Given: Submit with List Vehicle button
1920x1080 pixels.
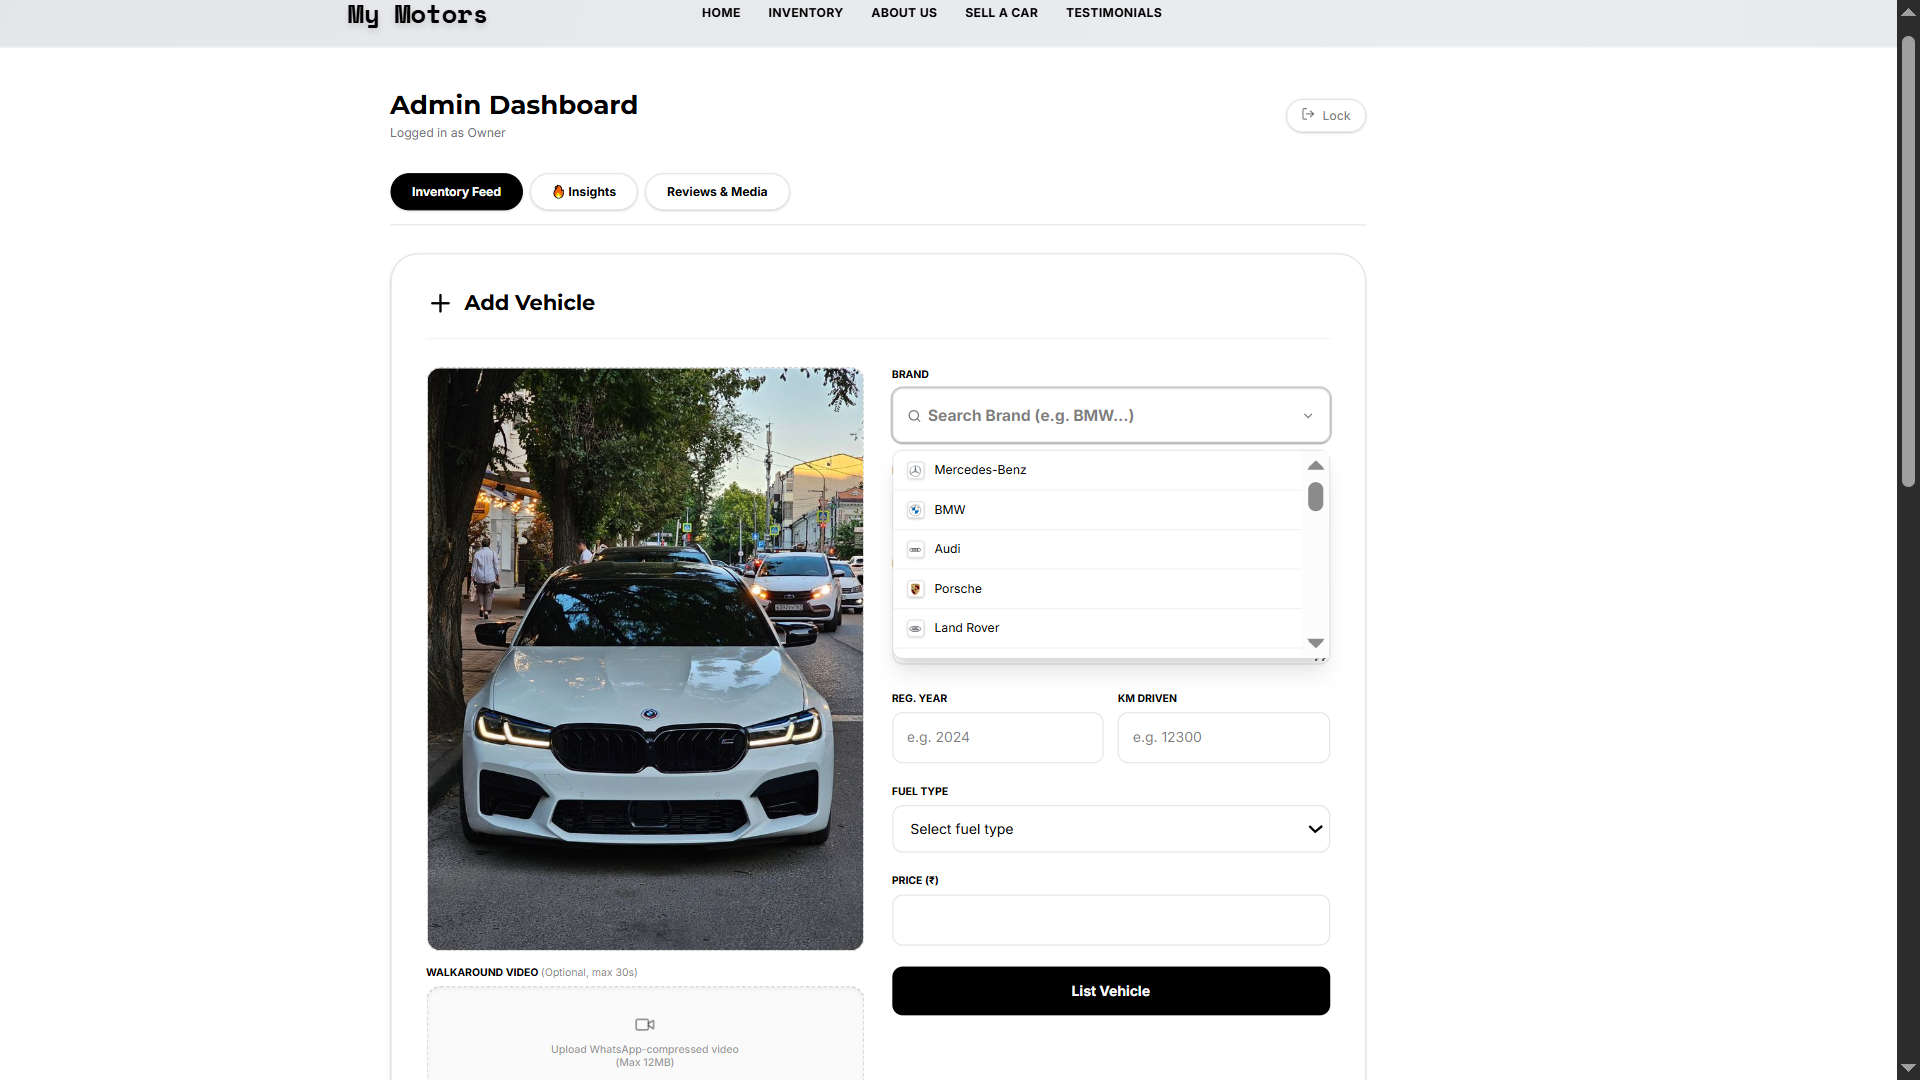Looking at the screenshot, I should pos(1110,991).
